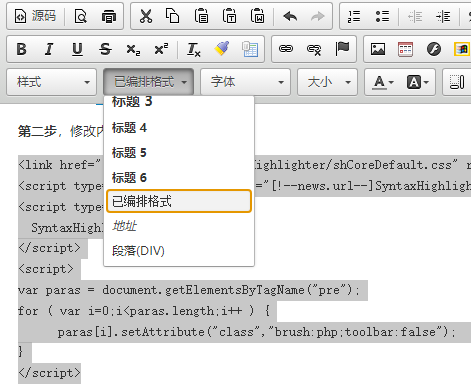Image resolution: width=471 pixels, height=390 pixels.
Task: Open the text color picker
Action: click(383, 82)
